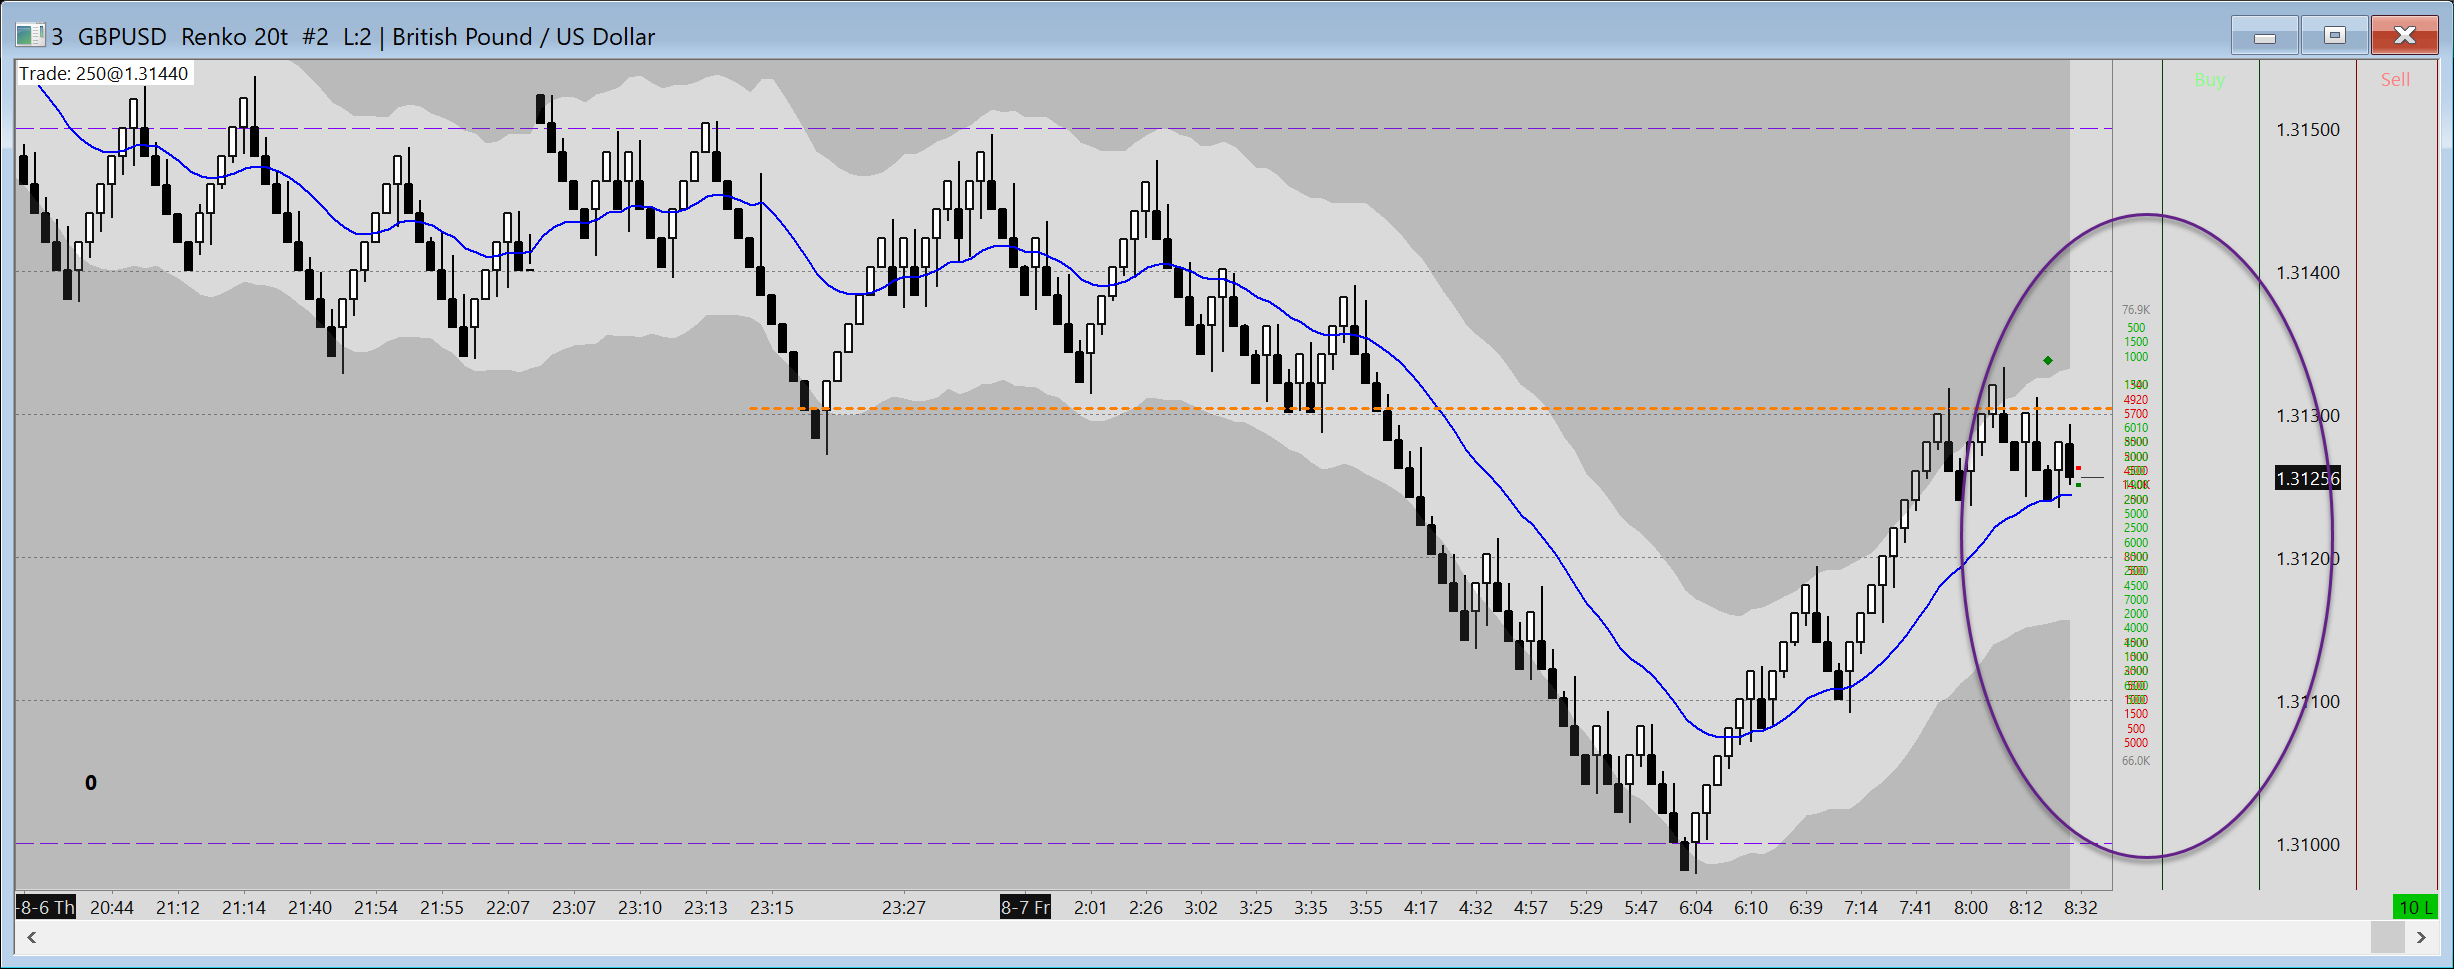Click the 8:00 time label
Viewport: 2454px width, 969px height.
click(1971, 907)
